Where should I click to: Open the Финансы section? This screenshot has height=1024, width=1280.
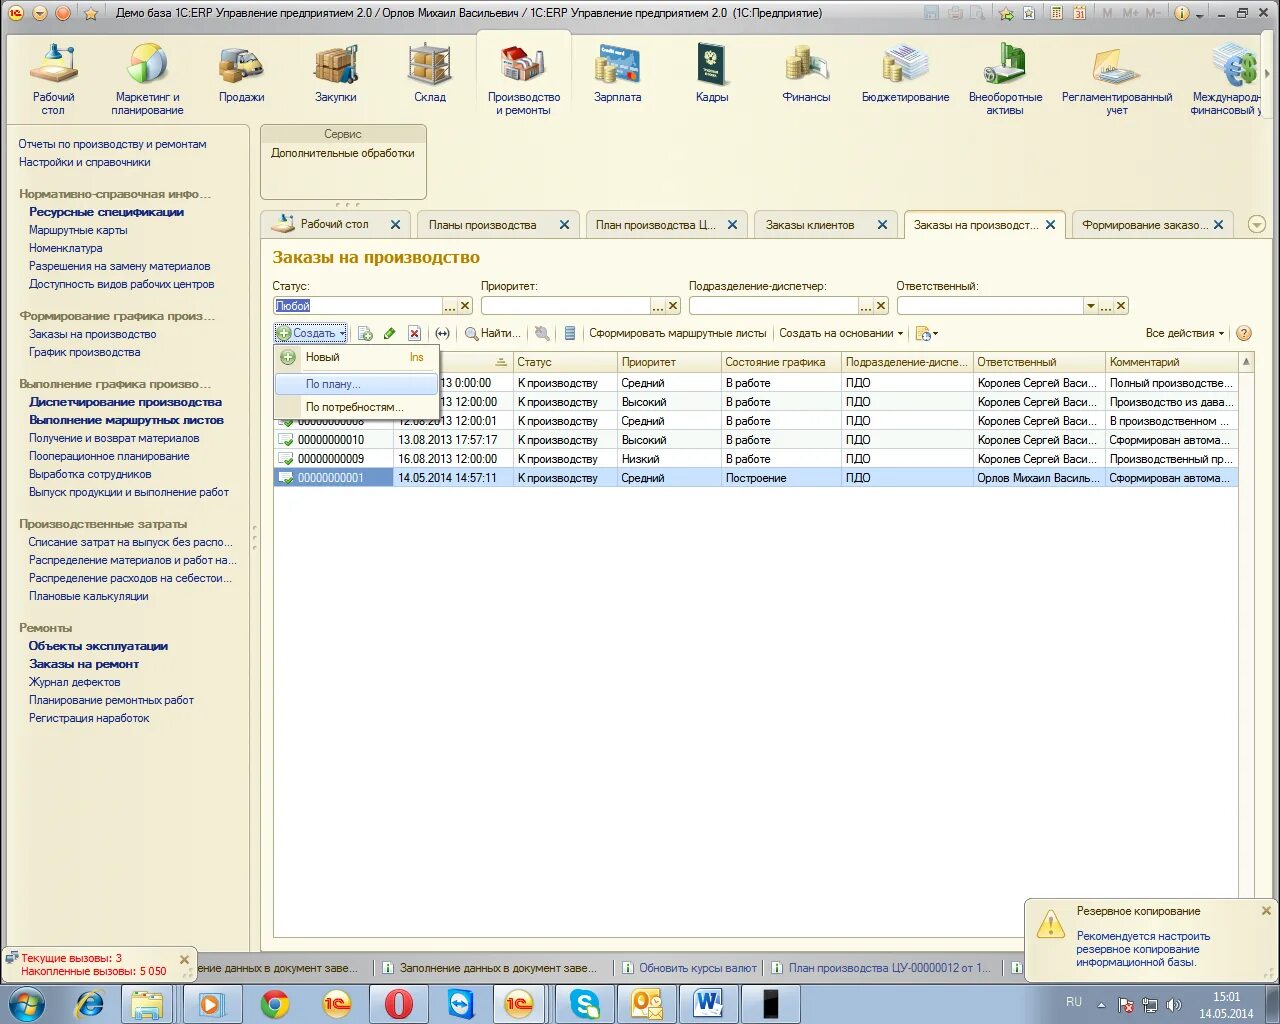tap(806, 74)
